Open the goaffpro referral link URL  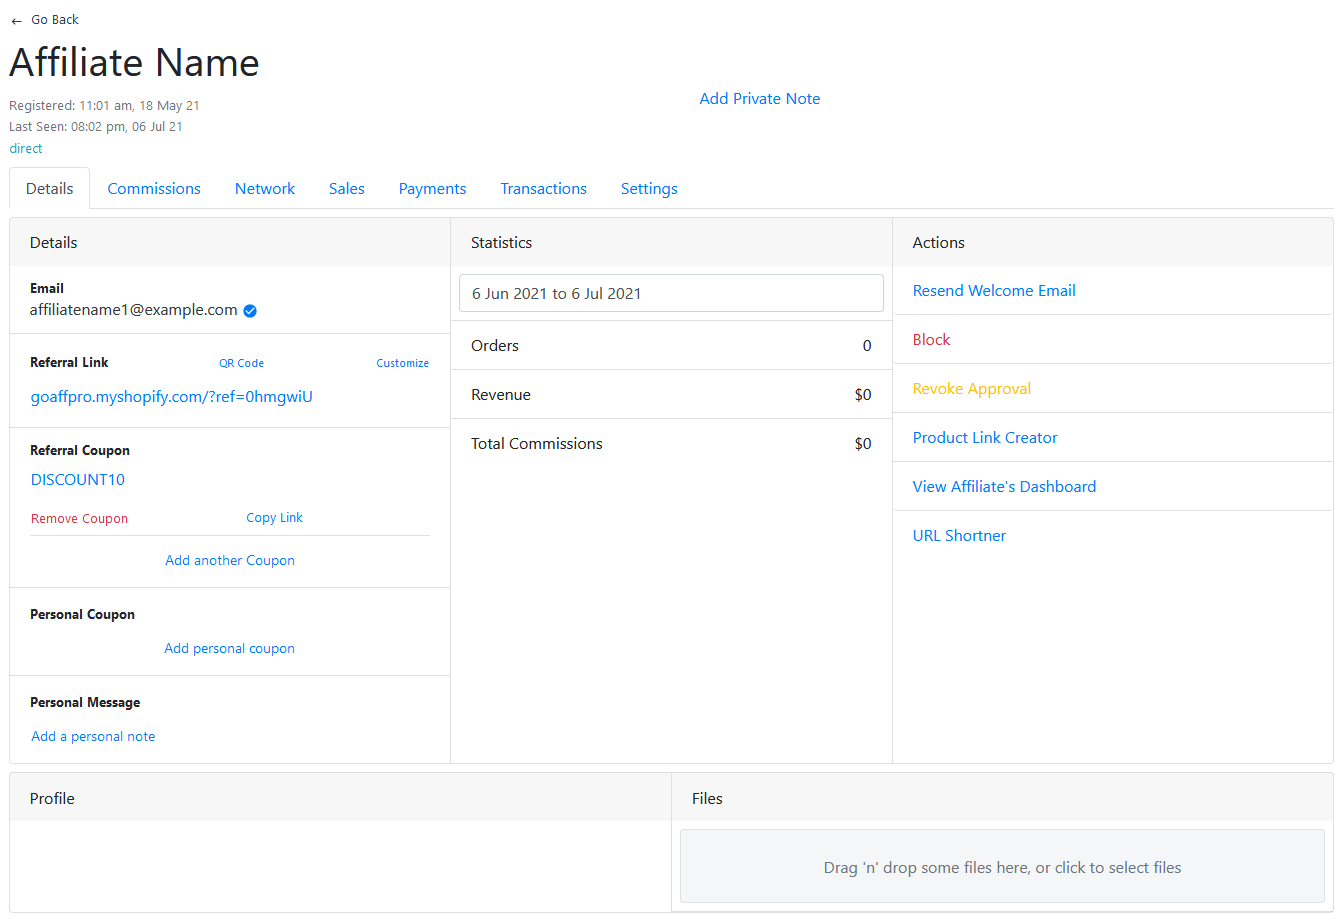click(x=172, y=397)
